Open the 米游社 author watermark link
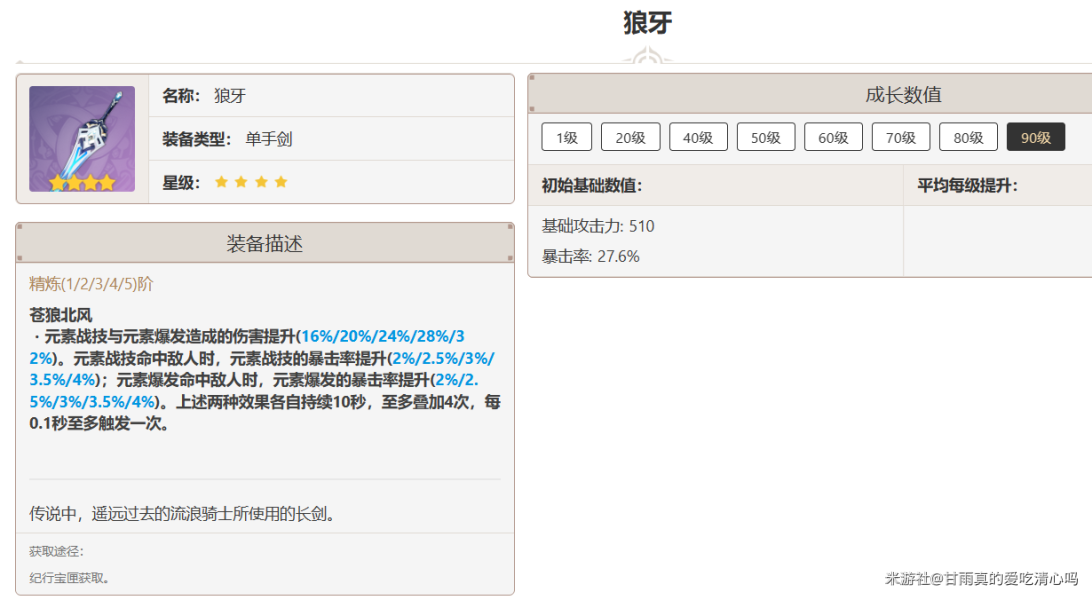1092x600 pixels. pos(981,578)
